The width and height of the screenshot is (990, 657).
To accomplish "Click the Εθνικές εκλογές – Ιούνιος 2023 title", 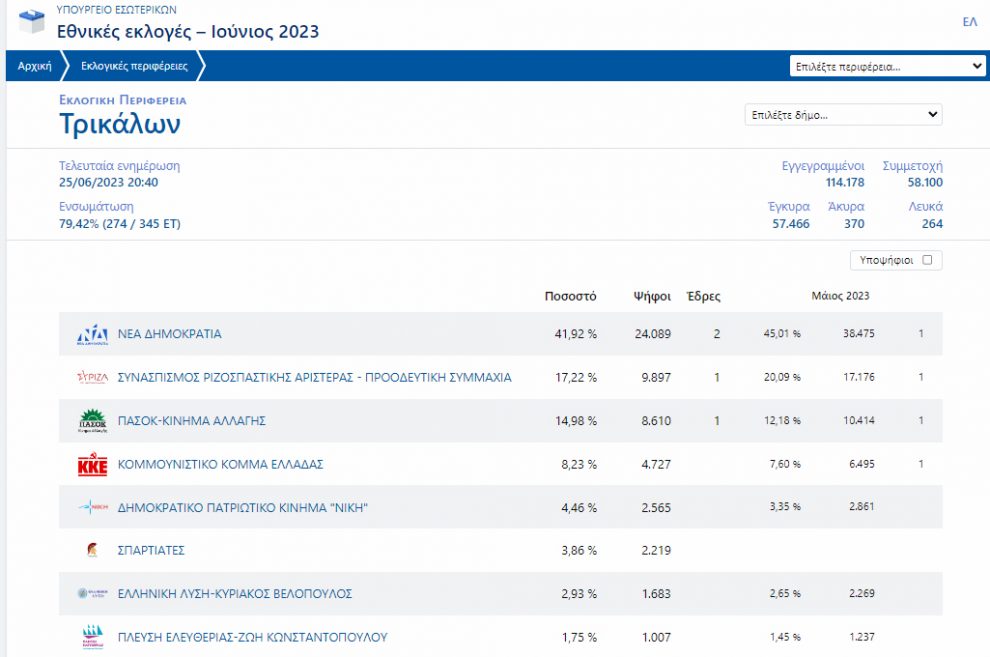I will [188, 31].
